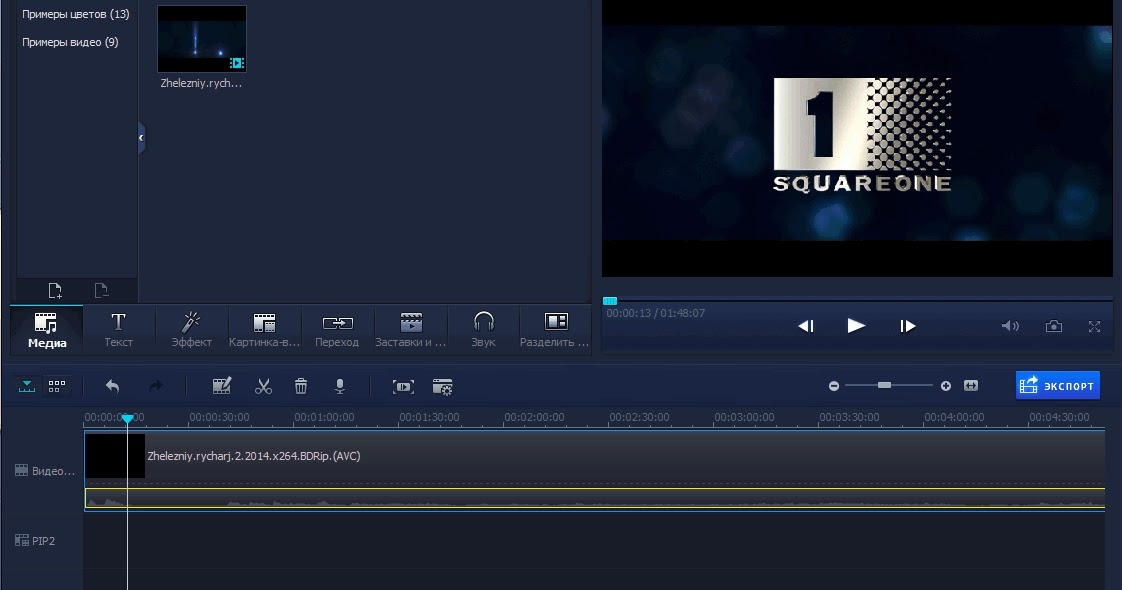Step back one frame
Image resolution: width=1122 pixels, height=590 pixels.
click(x=806, y=326)
